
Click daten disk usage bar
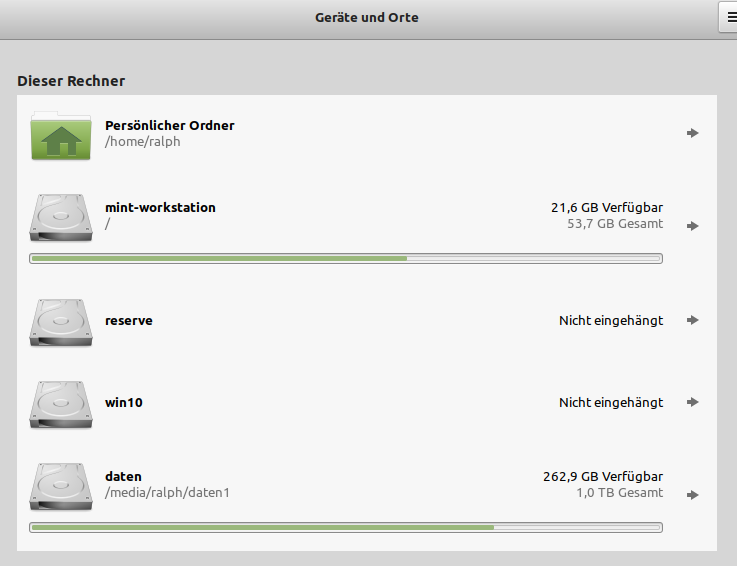pos(346,527)
